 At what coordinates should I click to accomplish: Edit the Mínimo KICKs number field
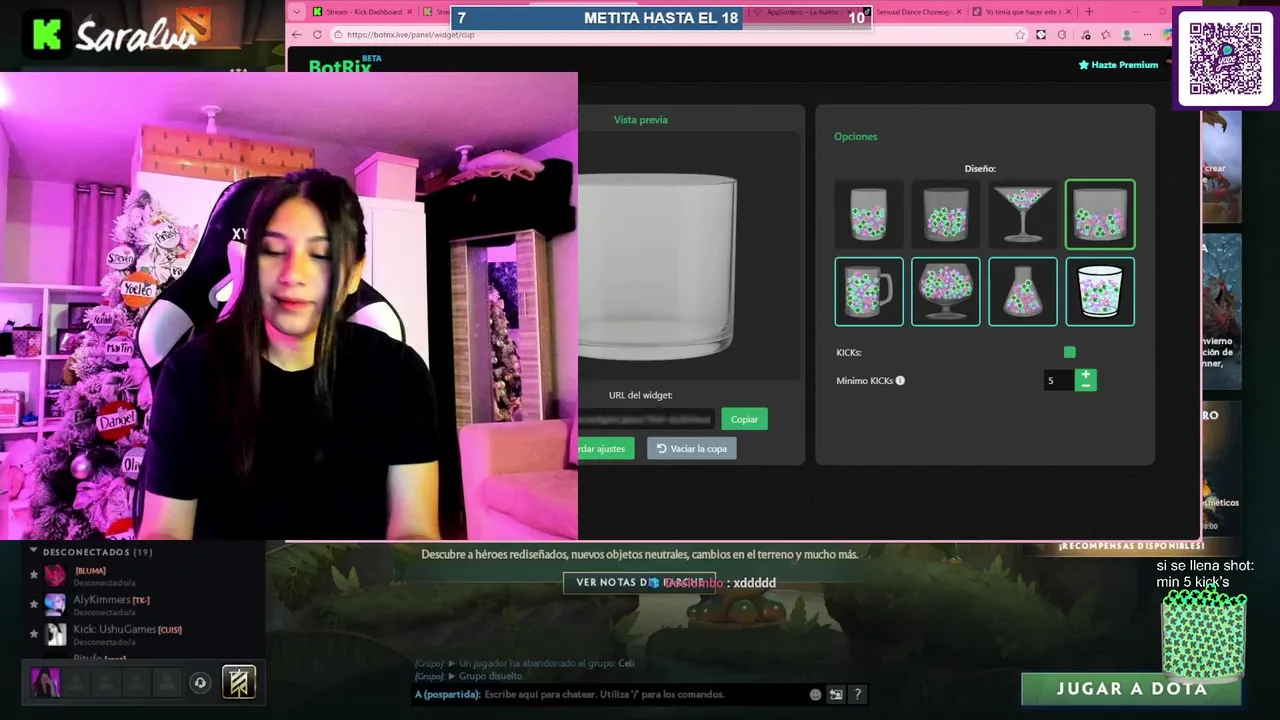pos(1058,380)
